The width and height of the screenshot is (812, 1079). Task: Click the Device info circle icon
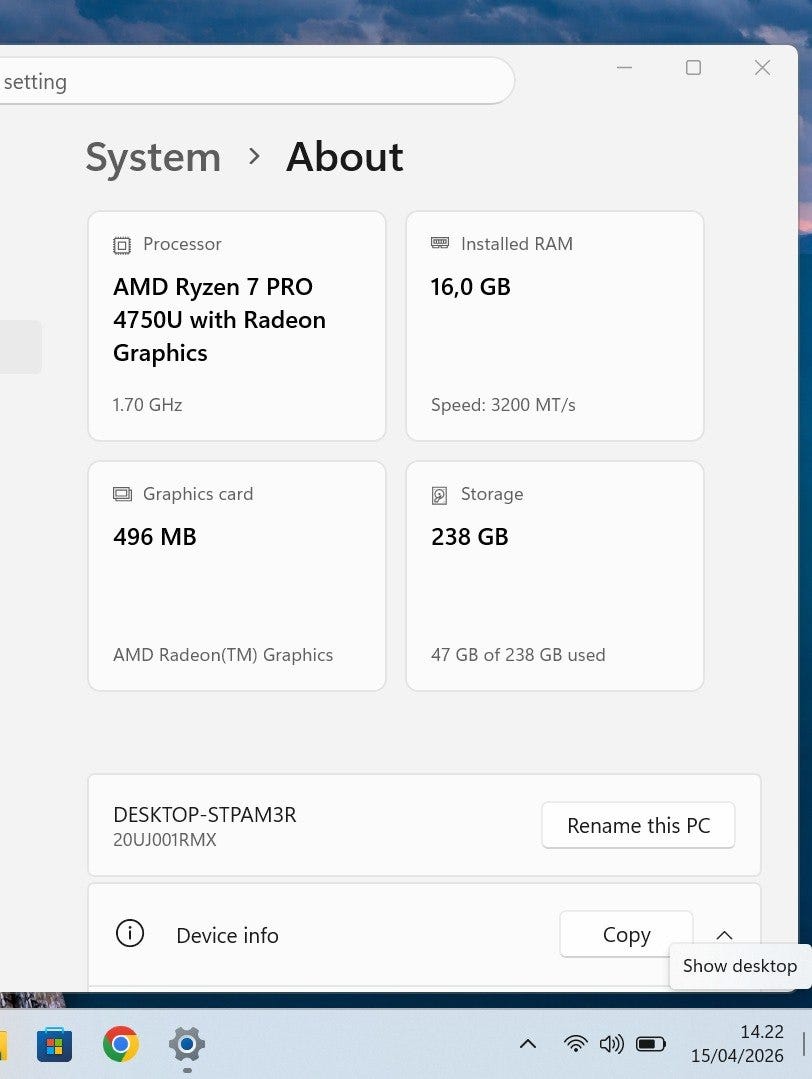[130, 934]
